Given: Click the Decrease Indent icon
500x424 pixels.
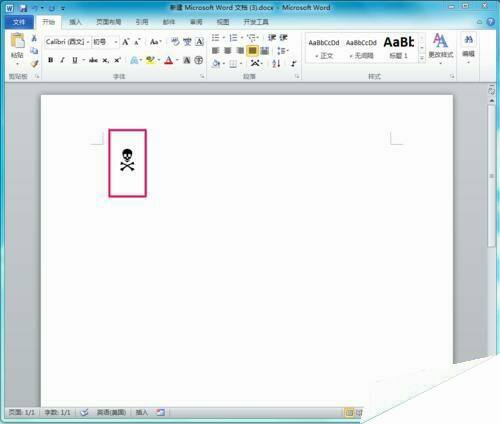Looking at the screenshot, I should click(272, 37).
